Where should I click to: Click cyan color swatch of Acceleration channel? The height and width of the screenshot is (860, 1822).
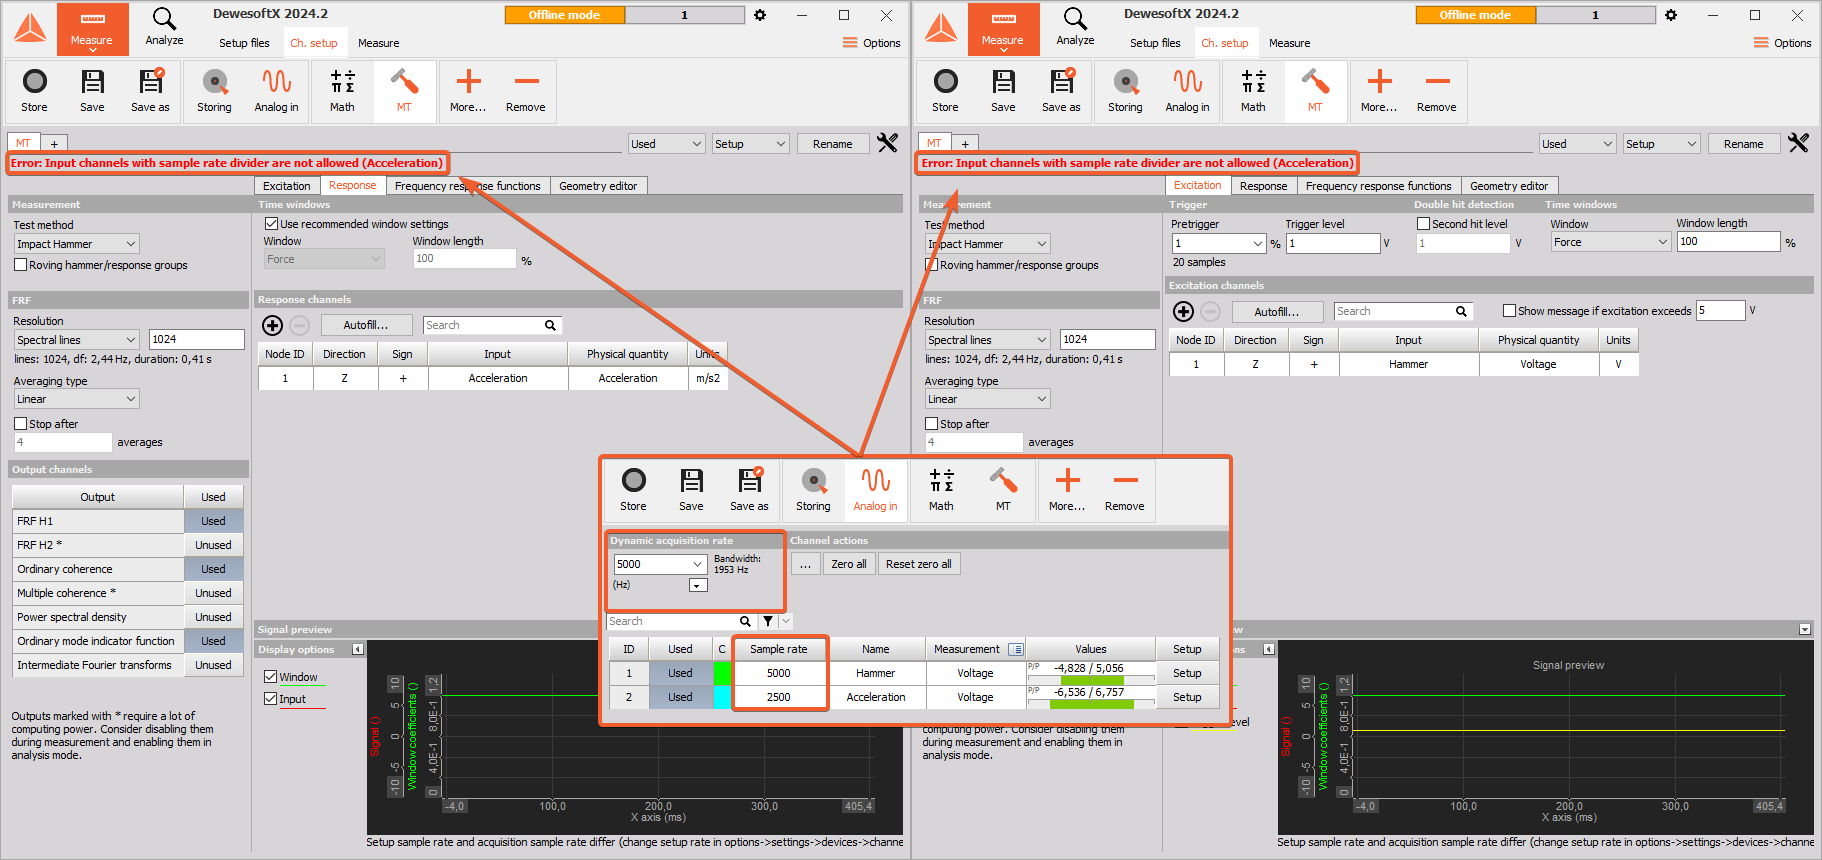coord(722,697)
